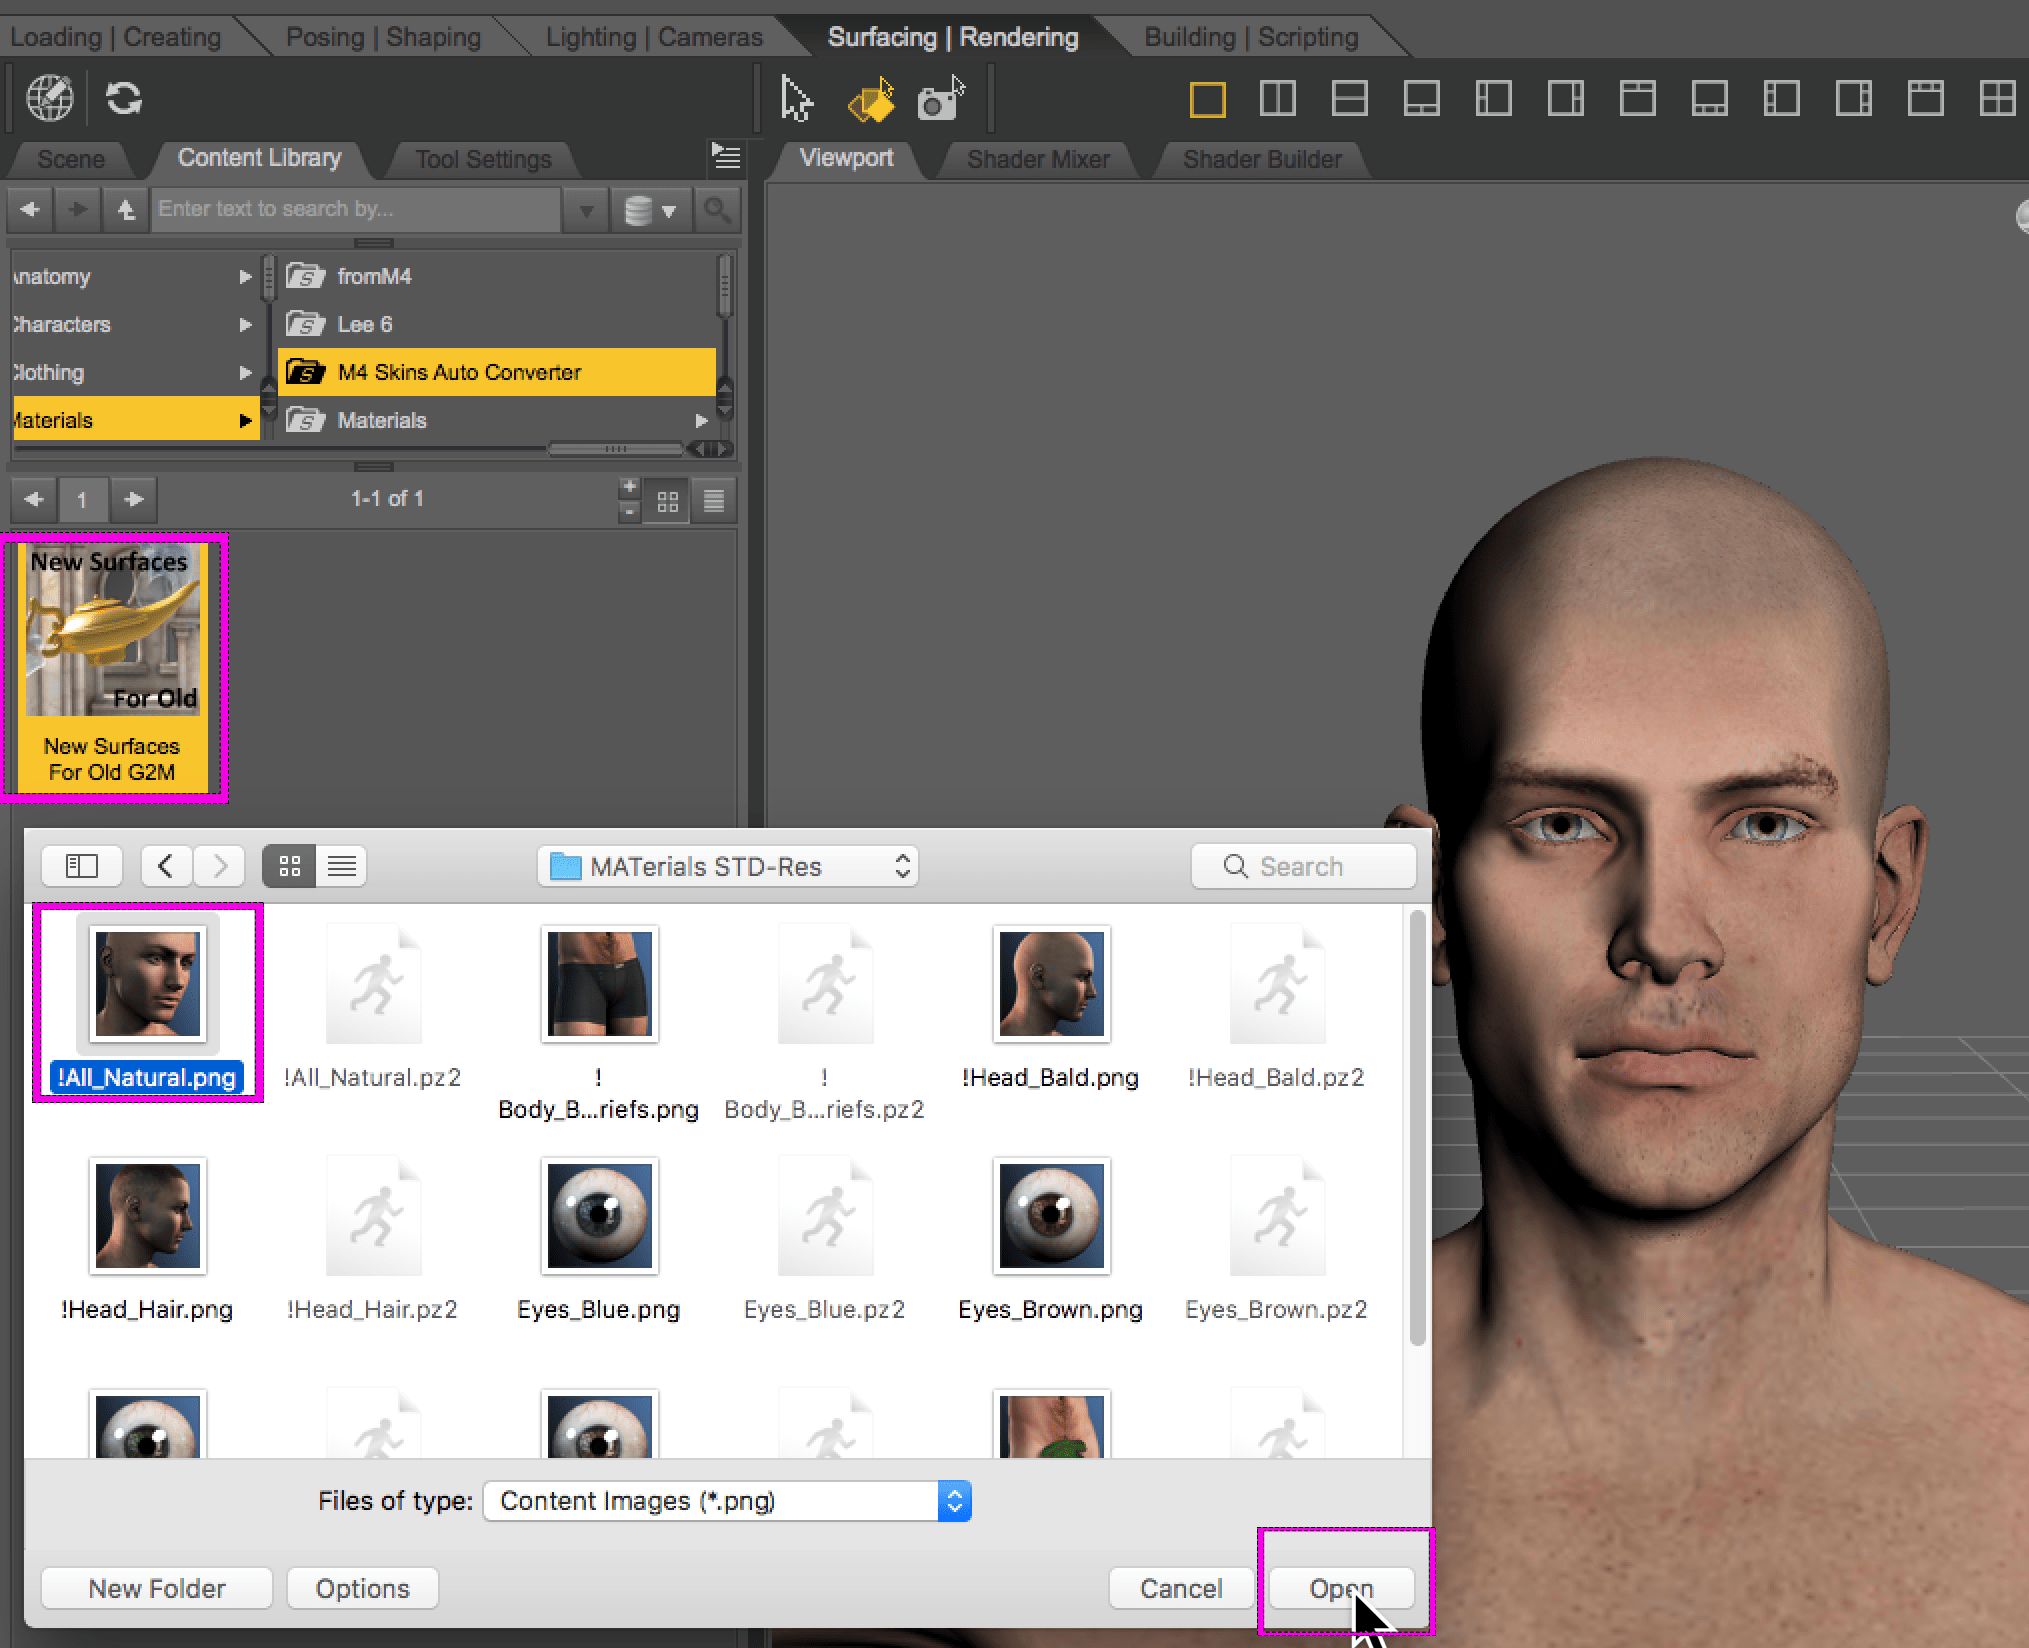Open the Posing | Shaping activity tab
Viewport: 2029px width, 1648px height.
coord(383,37)
